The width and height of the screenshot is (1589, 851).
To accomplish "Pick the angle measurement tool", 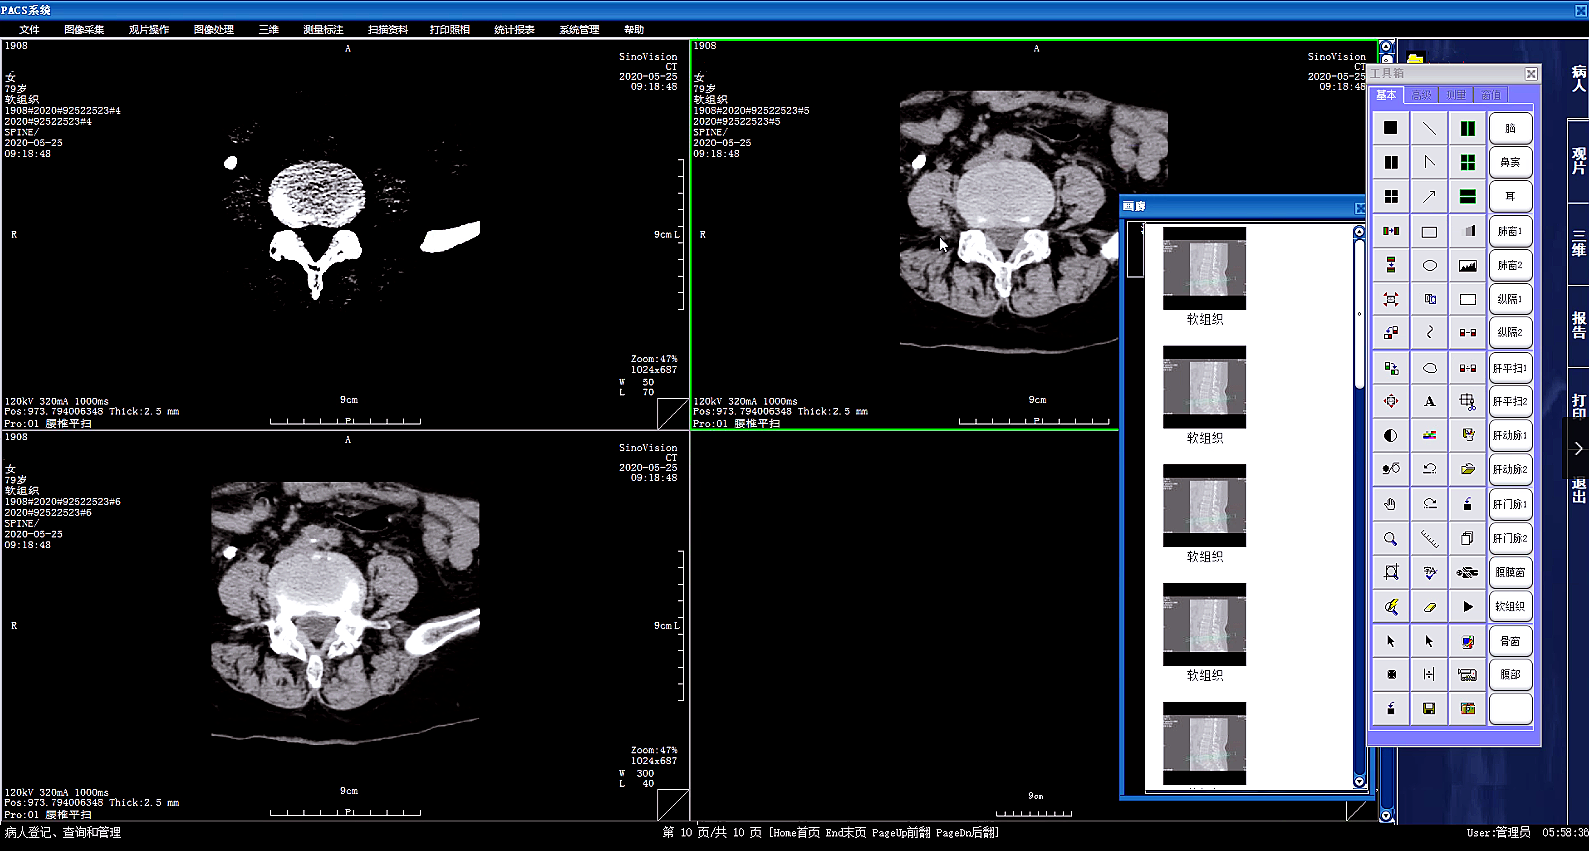I will pos(1429,162).
